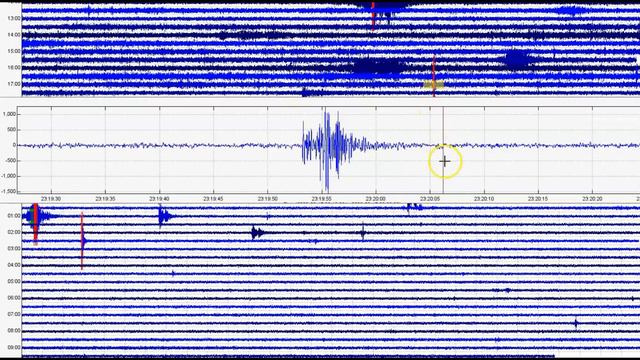
Task: Click the 04:00 hour label in the lower helicorder
Action: 14,265
